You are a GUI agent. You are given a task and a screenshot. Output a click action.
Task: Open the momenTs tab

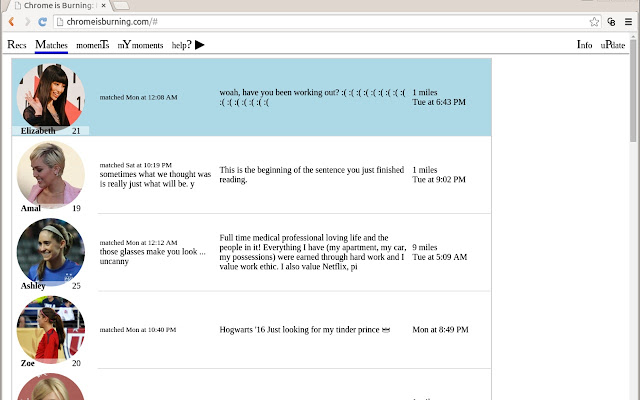click(x=93, y=45)
